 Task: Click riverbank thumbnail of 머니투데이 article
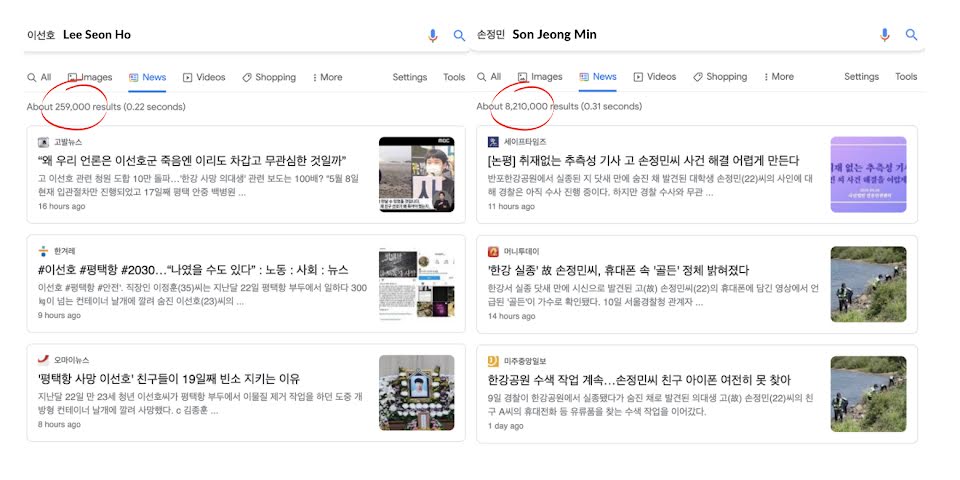[868, 284]
